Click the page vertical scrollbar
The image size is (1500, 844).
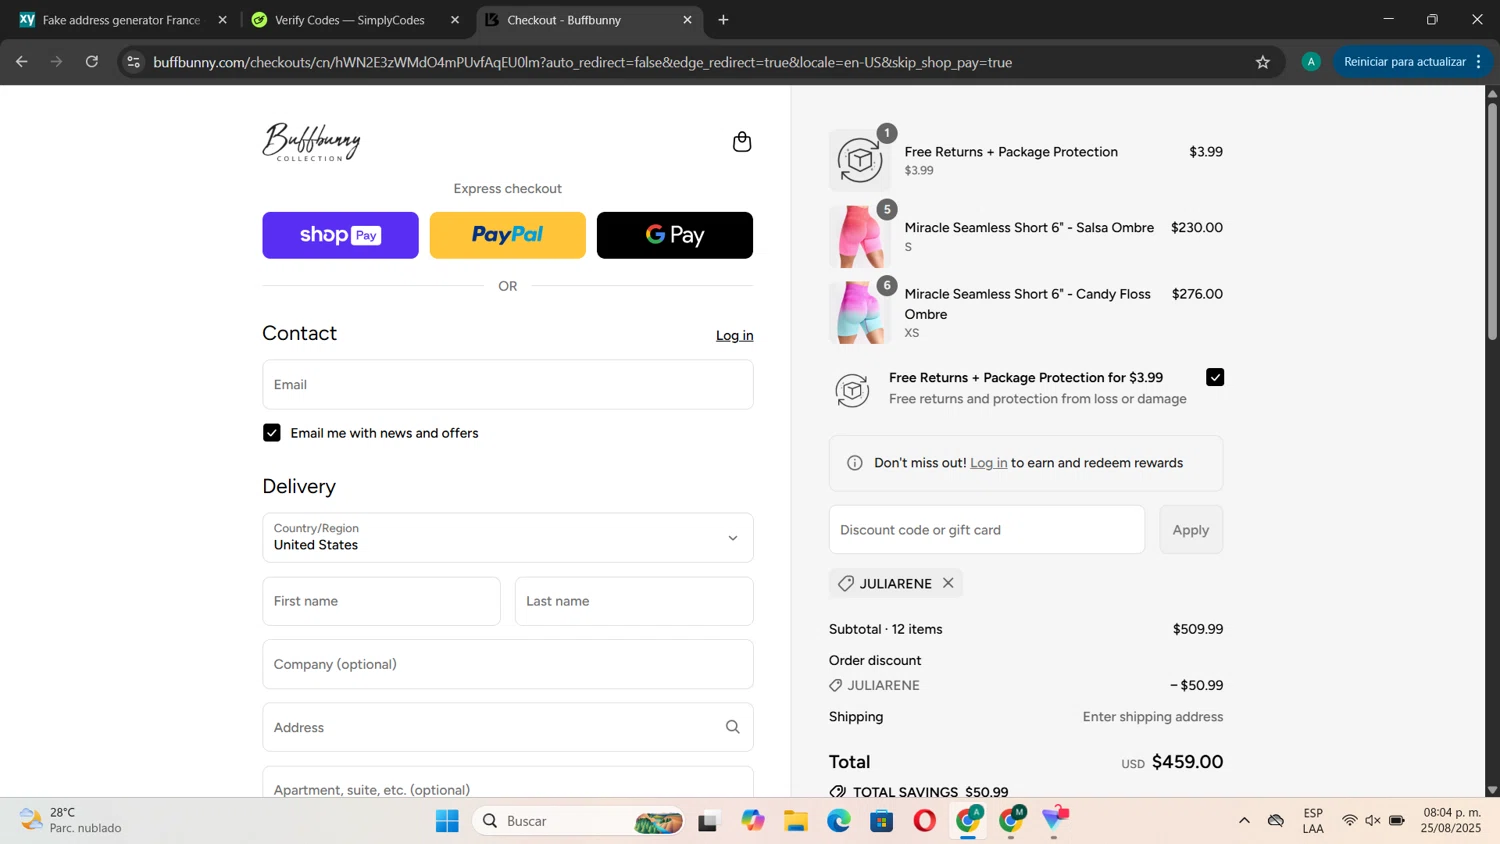(1492, 220)
